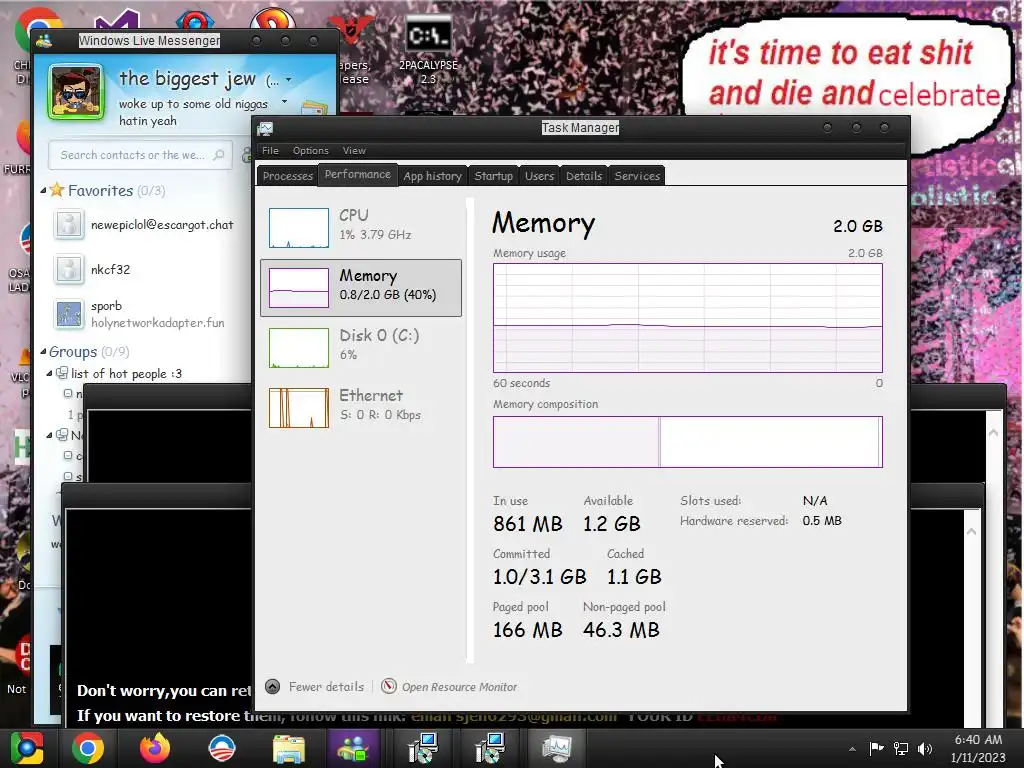Click the list of hot people group icon
This screenshot has width=1024, height=768.
coord(62,373)
